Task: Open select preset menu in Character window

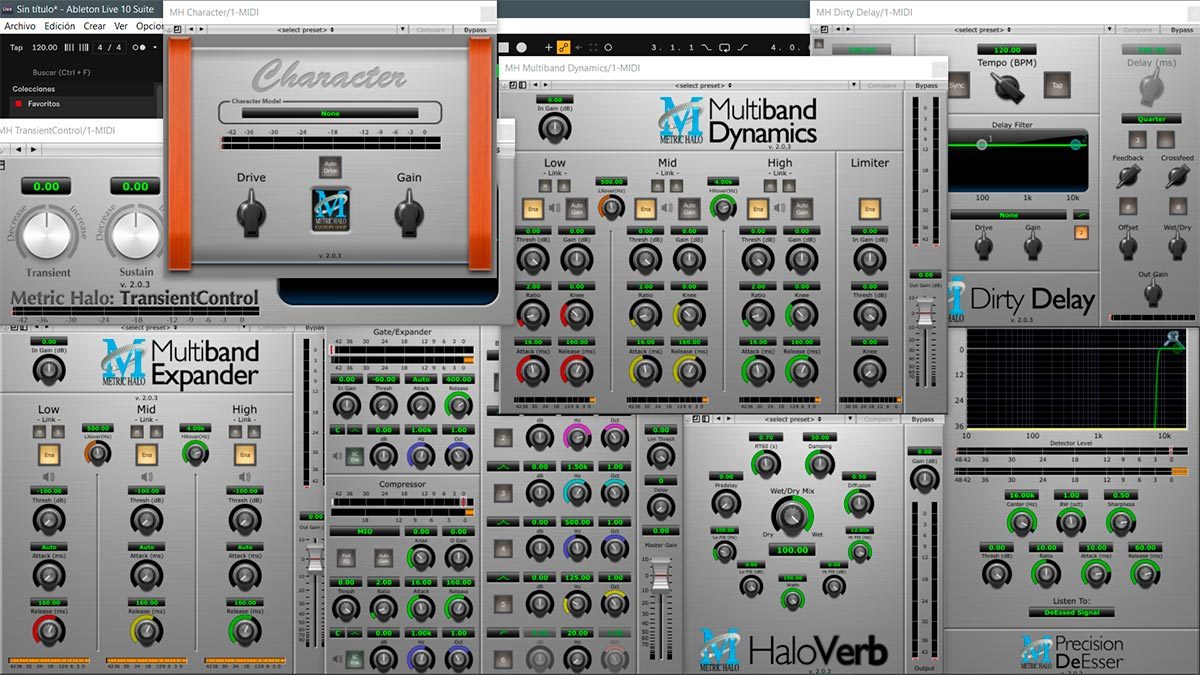Action: (305, 30)
